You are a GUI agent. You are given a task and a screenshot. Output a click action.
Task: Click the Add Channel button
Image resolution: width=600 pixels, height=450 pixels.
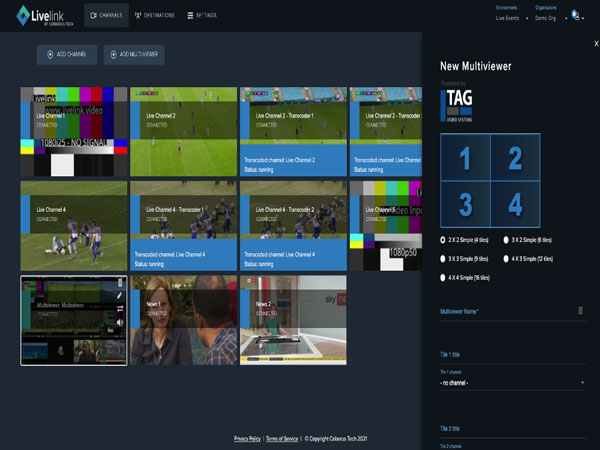(x=67, y=55)
